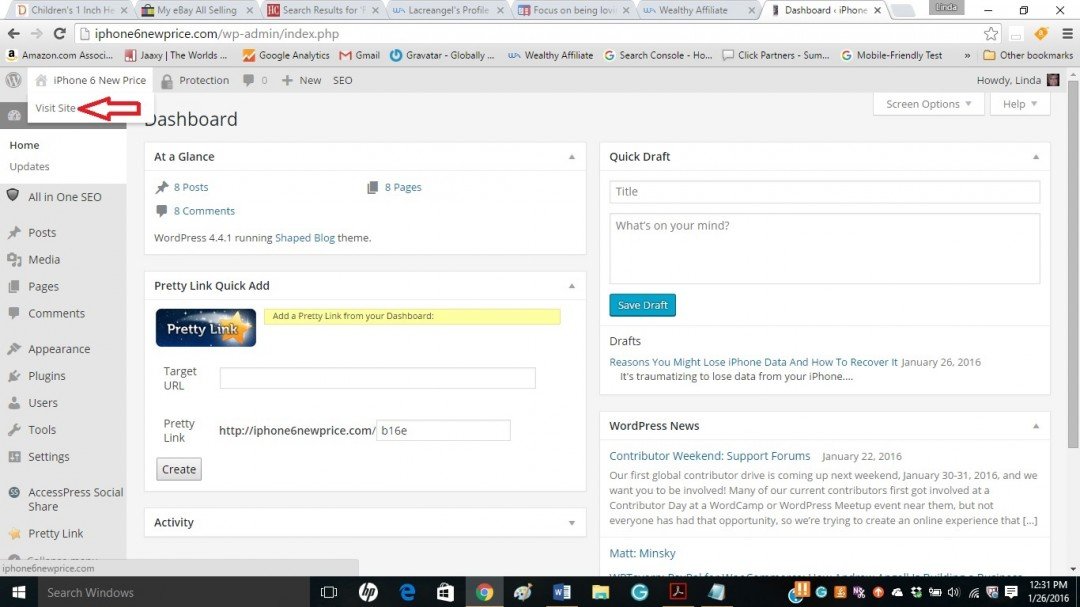Expand the Activity widget
The image size is (1080, 607).
pyautogui.click(x=572, y=523)
